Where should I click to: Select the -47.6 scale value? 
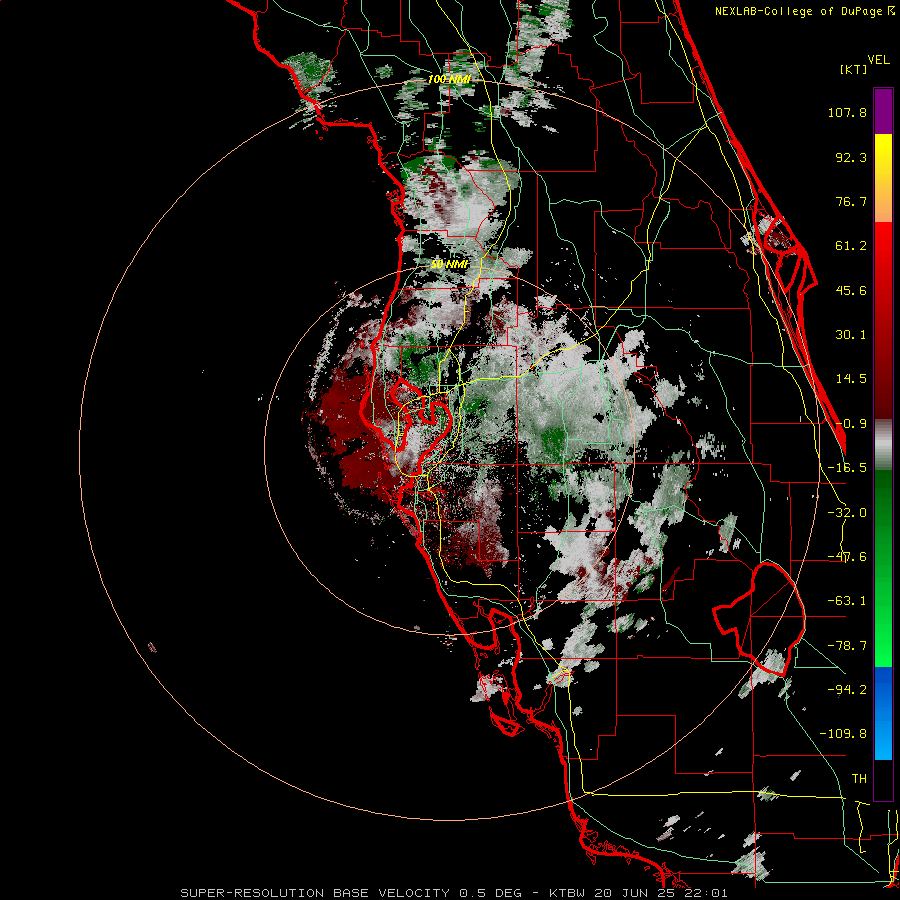click(847, 557)
